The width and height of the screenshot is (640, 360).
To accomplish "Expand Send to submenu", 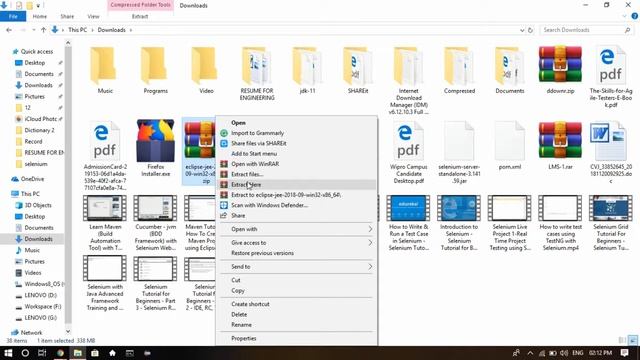I will pyautogui.click(x=296, y=267).
